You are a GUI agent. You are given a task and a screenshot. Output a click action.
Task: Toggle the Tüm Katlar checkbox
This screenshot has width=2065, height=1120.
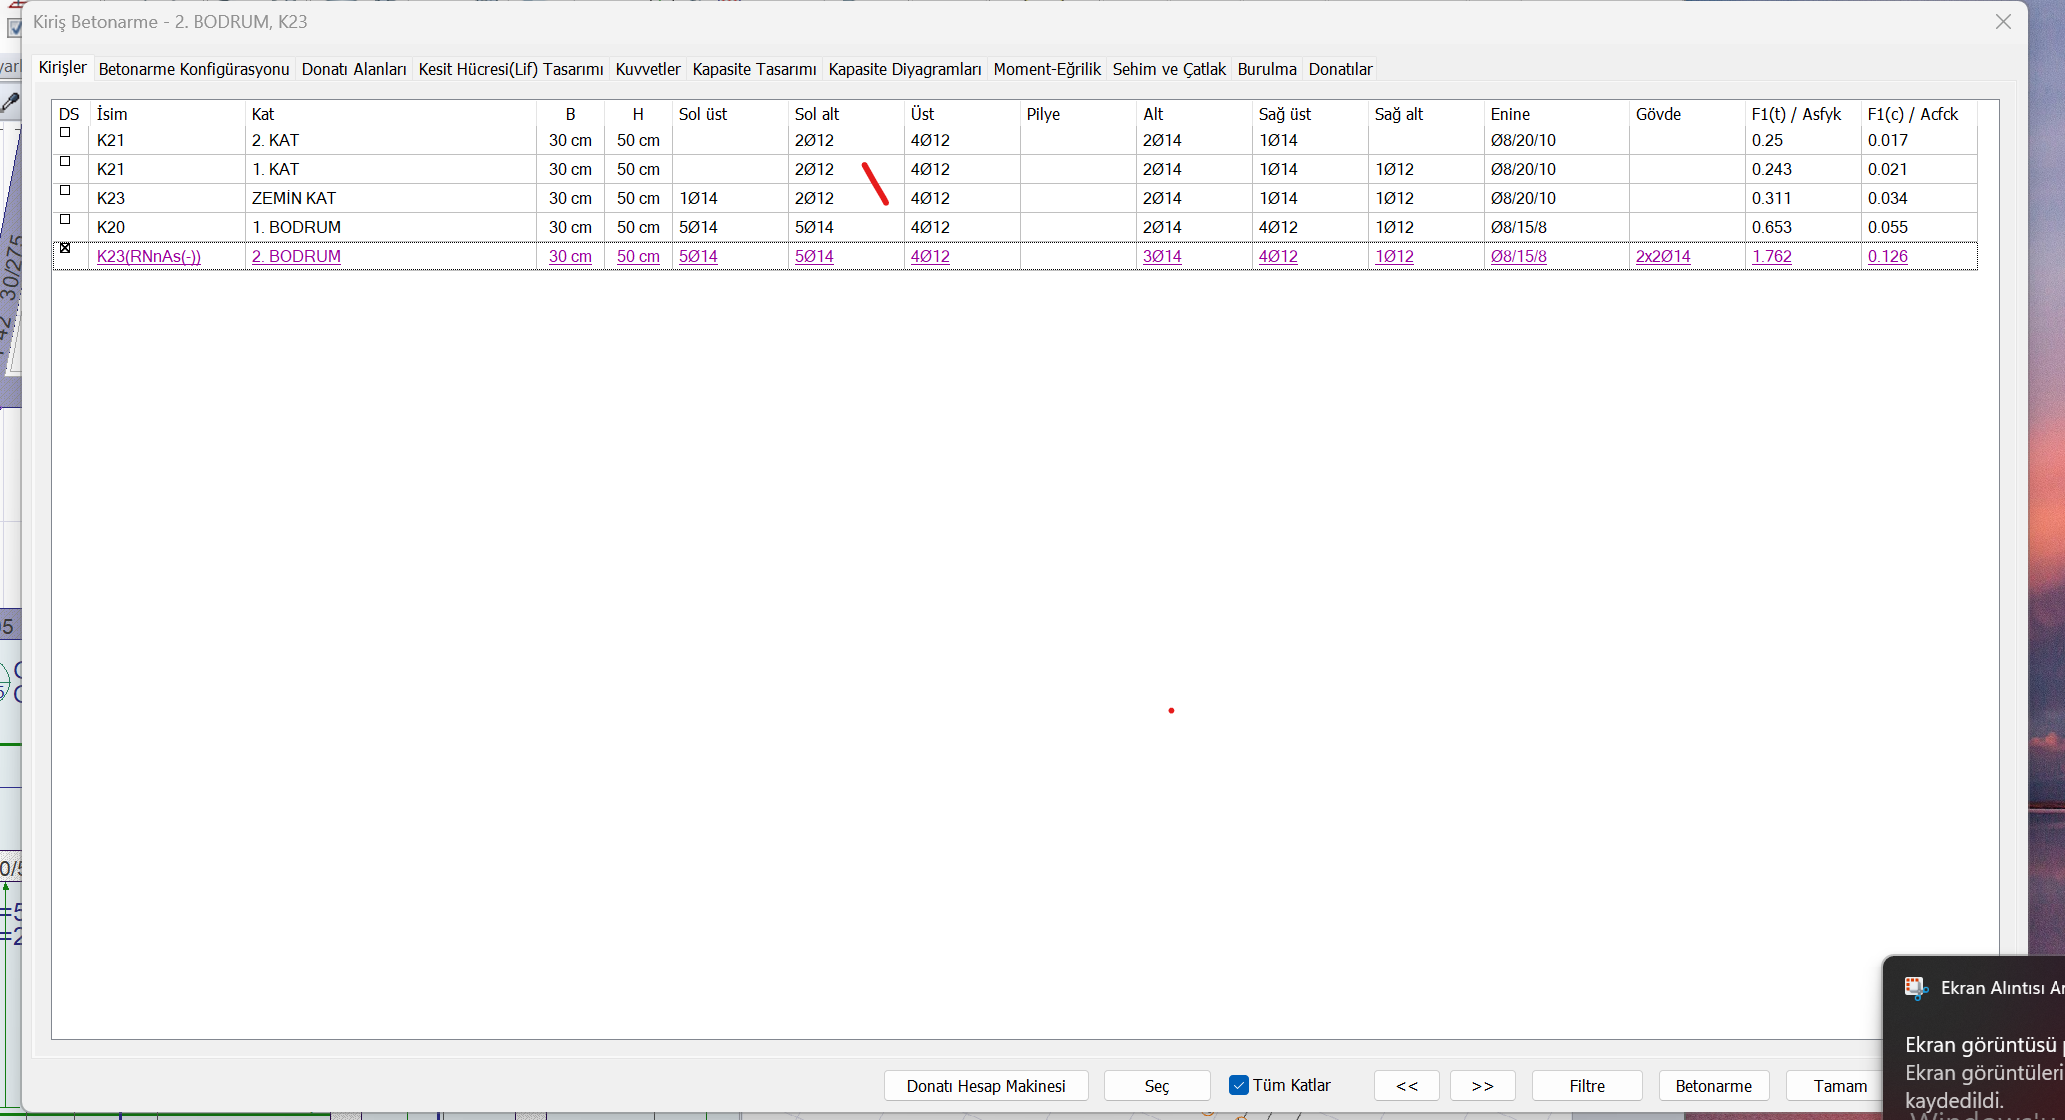(1239, 1085)
